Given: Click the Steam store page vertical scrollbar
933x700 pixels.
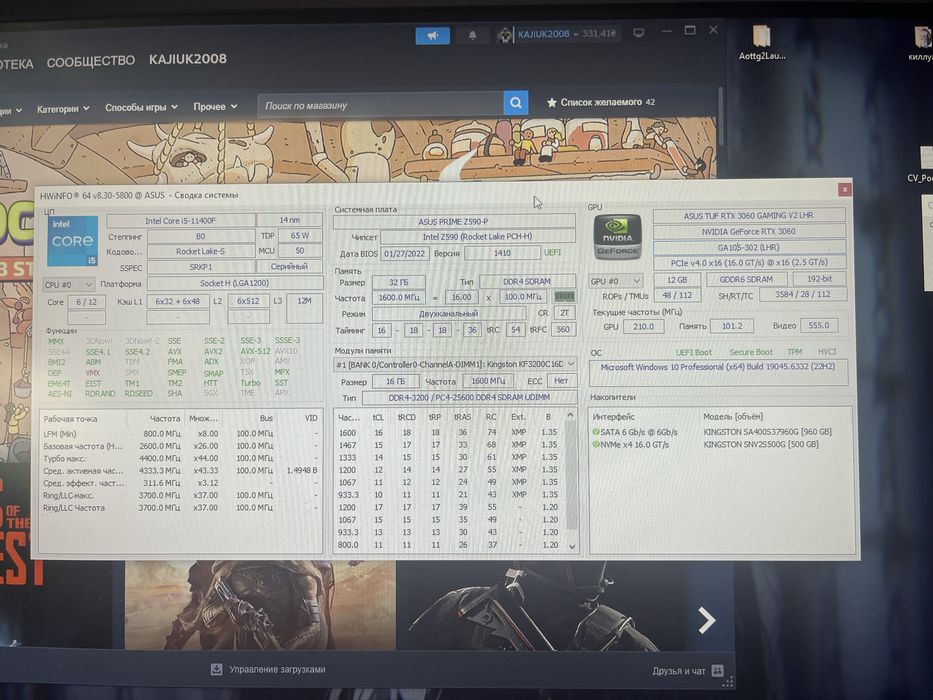Looking at the screenshot, I should 721,116.
